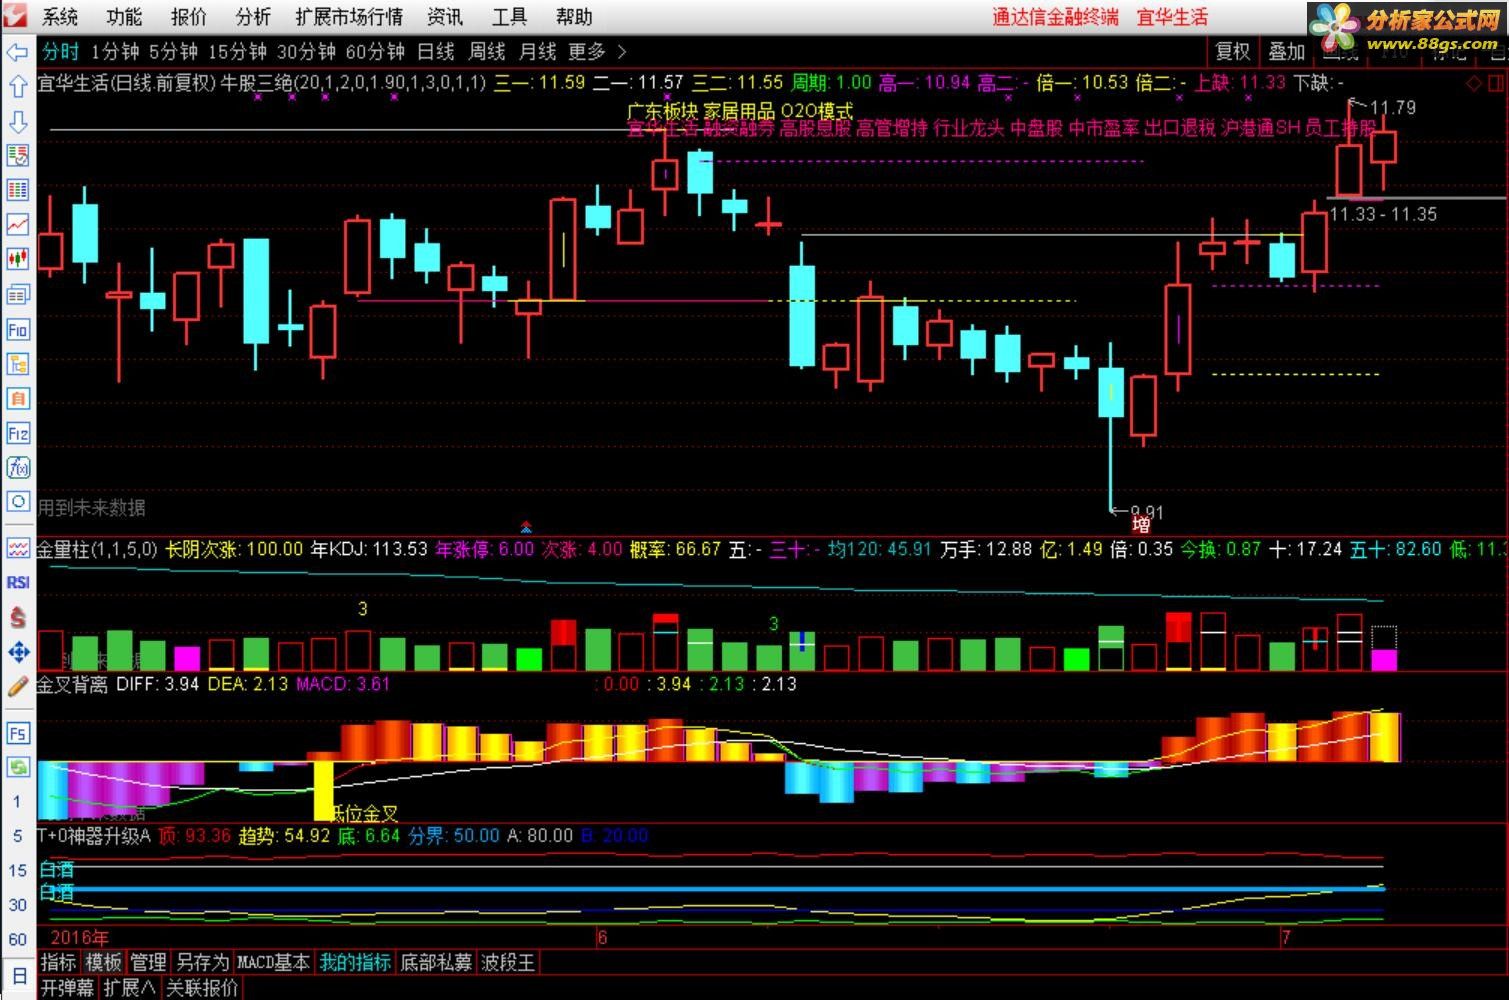Select the 1 minute period in sidebar
Viewport: 1509px width, 1000px height.
tap(17, 801)
